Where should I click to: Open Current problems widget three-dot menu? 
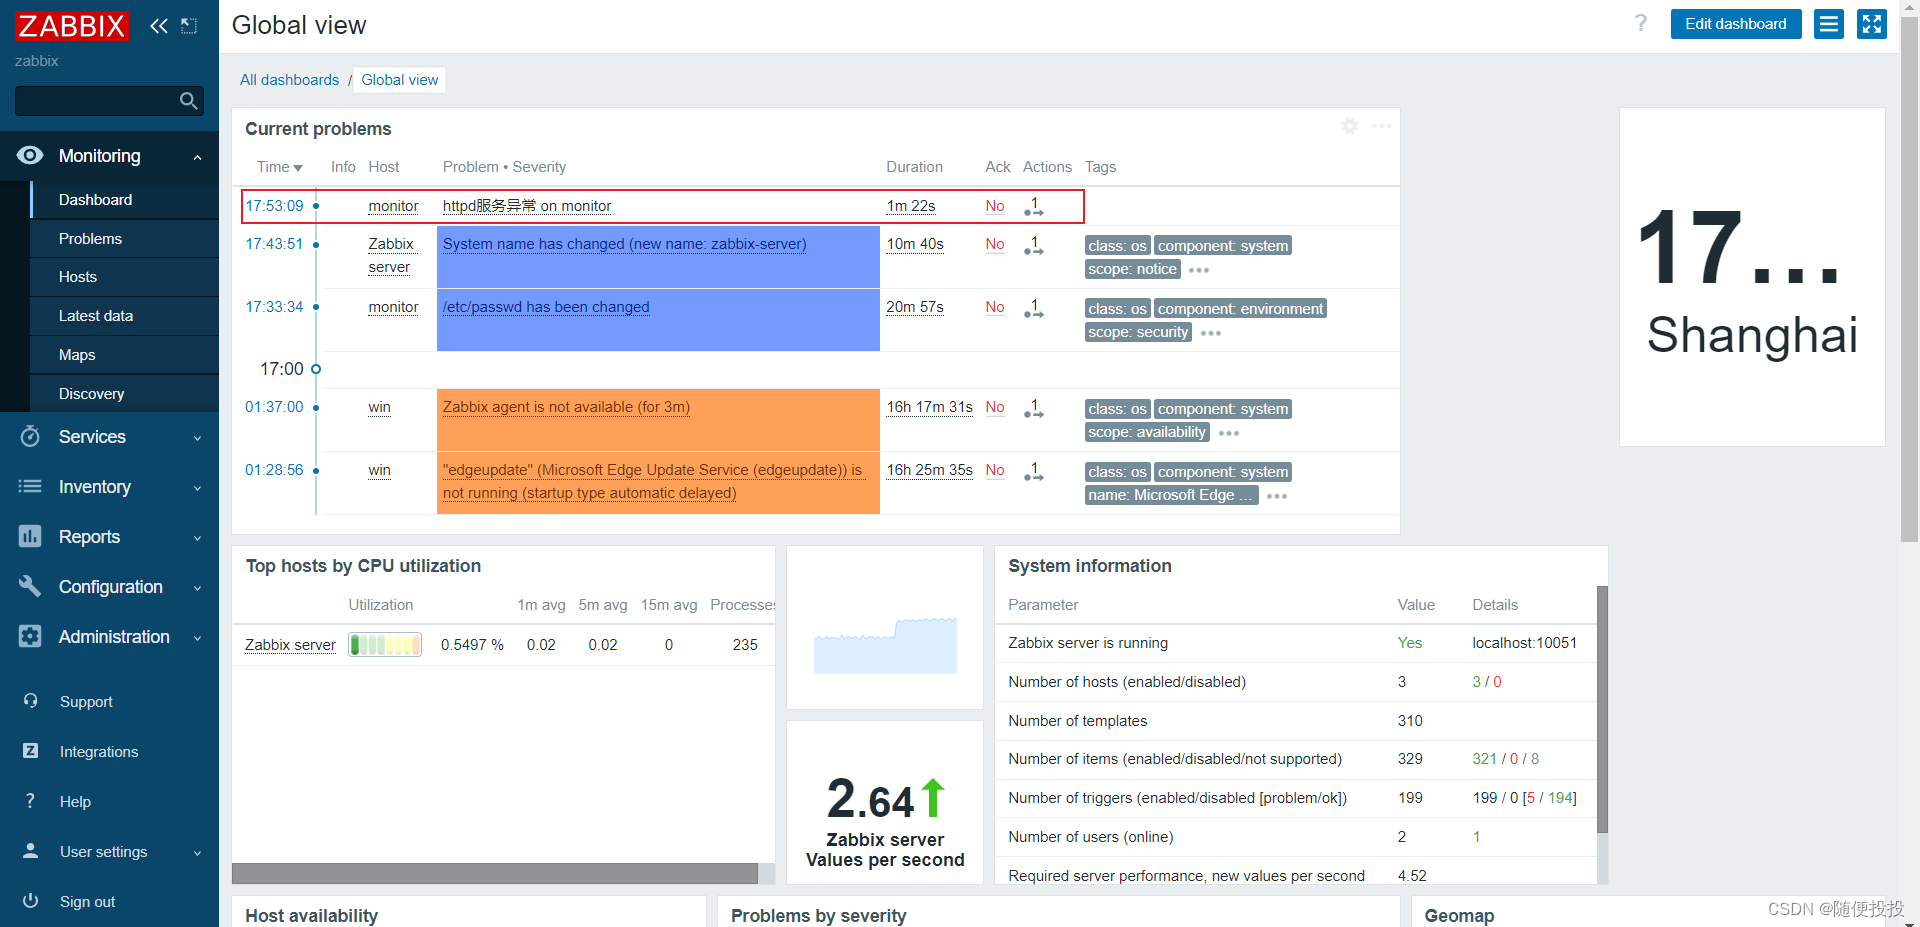[x=1382, y=126]
